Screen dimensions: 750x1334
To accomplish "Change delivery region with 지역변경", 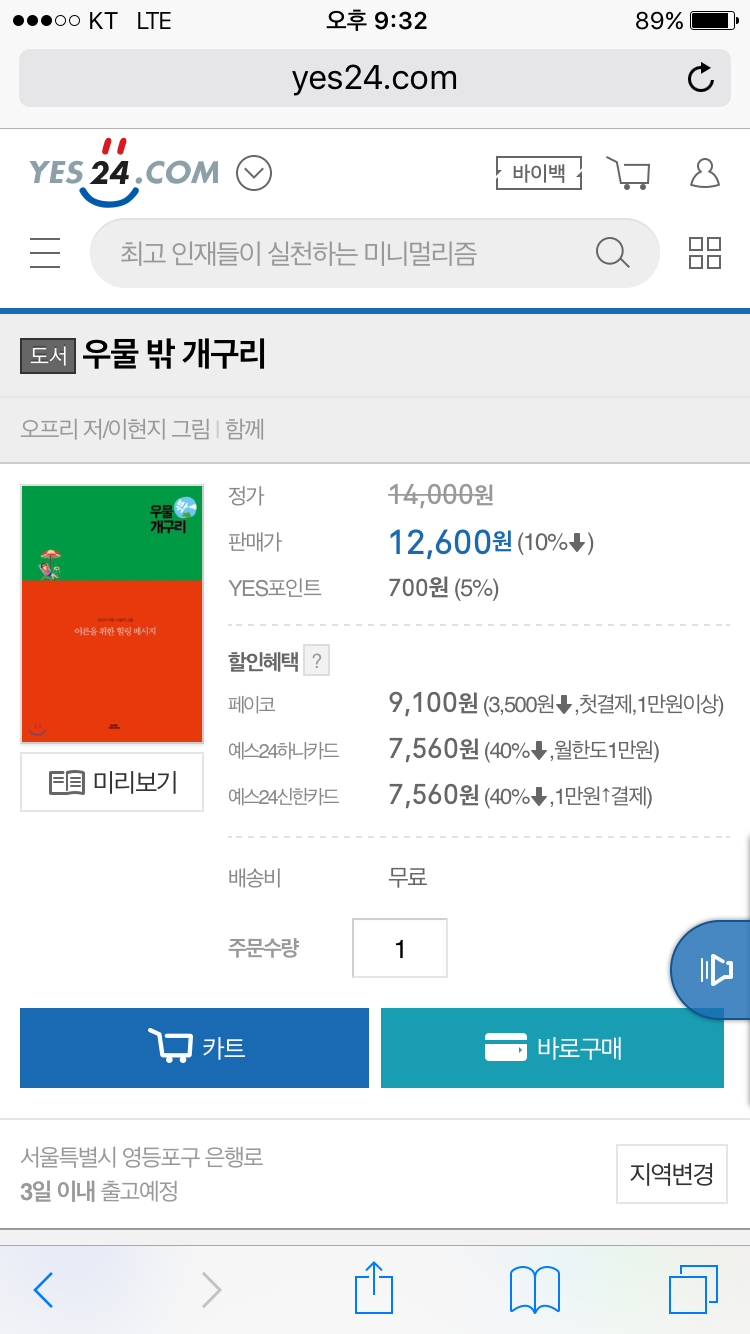I will (670, 1173).
